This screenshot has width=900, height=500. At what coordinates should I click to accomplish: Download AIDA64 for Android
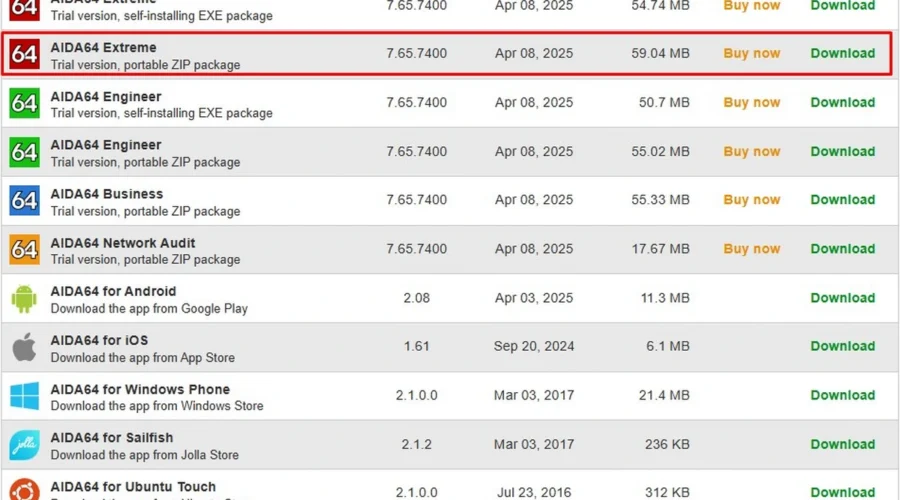[842, 298]
